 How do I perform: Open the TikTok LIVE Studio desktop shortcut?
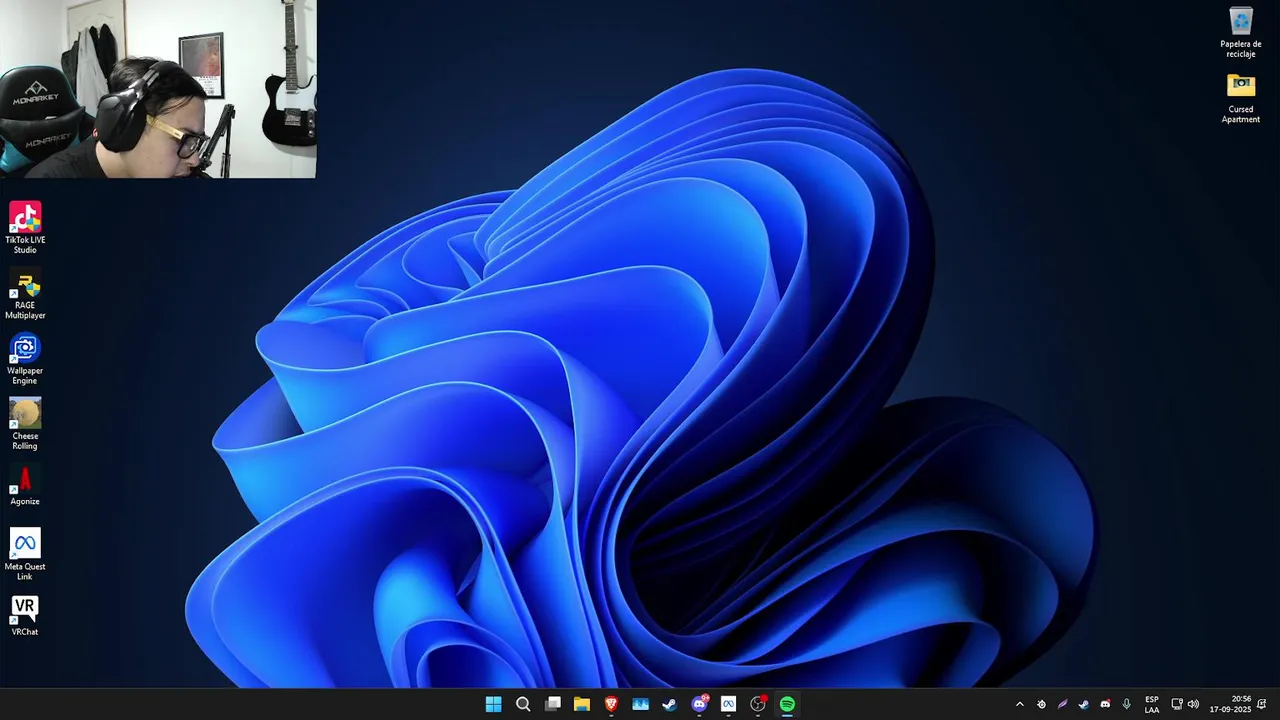[25, 228]
